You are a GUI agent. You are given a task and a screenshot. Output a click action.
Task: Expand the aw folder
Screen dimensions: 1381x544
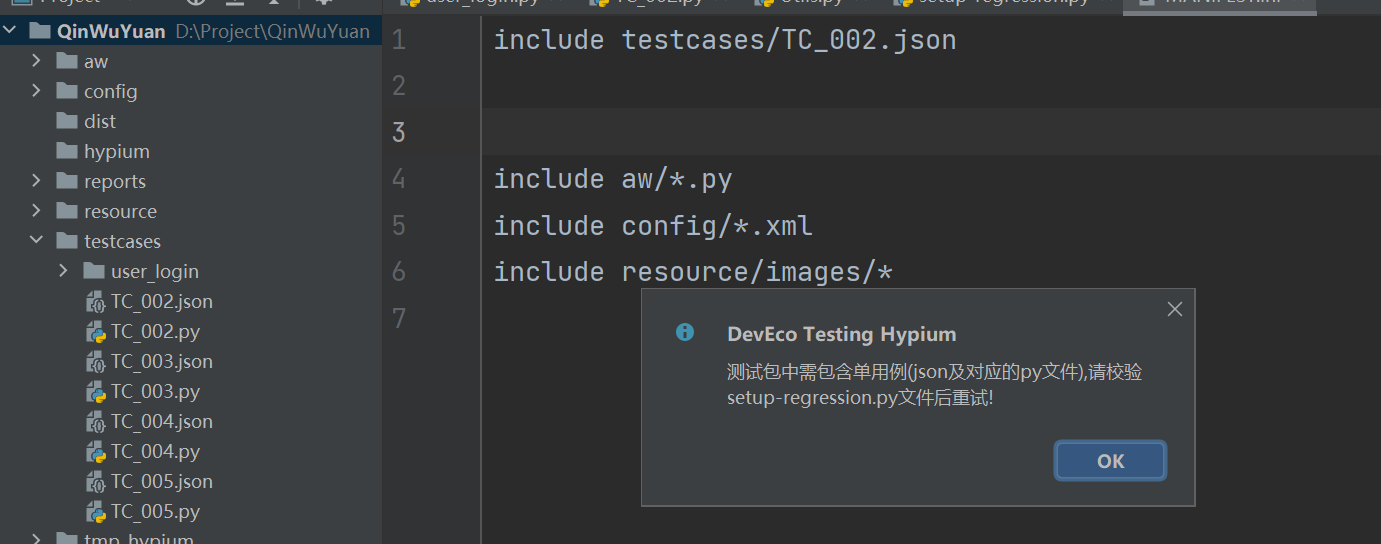pos(36,61)
